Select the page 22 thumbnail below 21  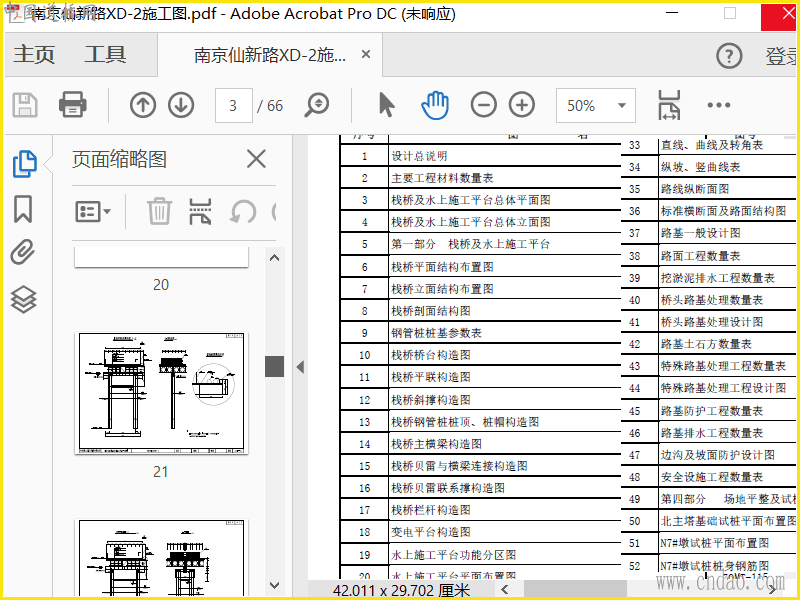tap(161, 557)
